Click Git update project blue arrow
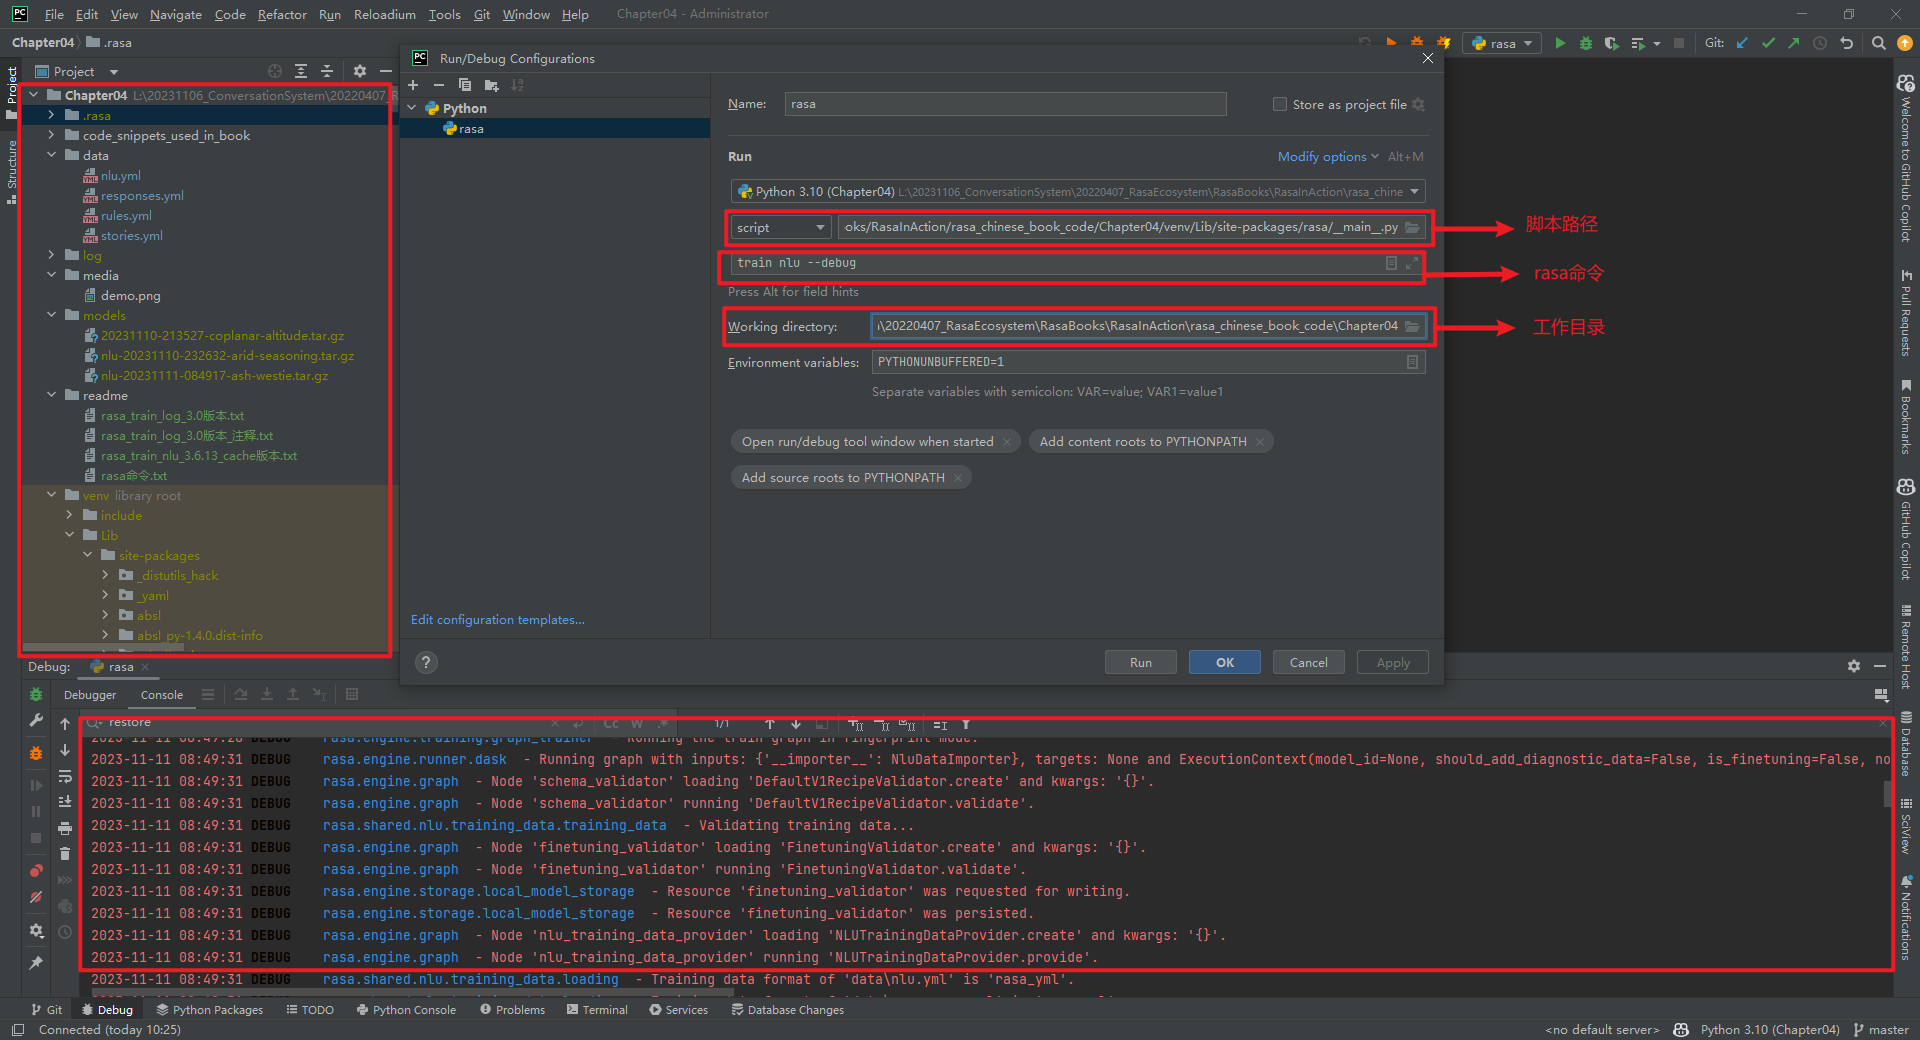 click(x=1742, y=43)
